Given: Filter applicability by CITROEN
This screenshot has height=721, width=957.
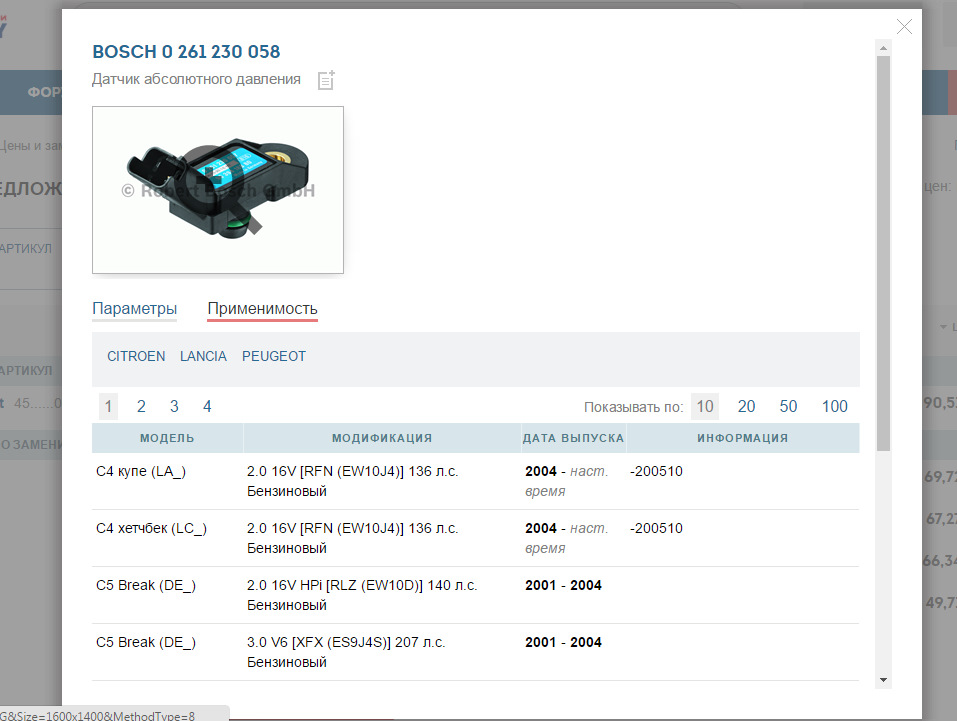Looking at the screenshot, I should [136, 356].
